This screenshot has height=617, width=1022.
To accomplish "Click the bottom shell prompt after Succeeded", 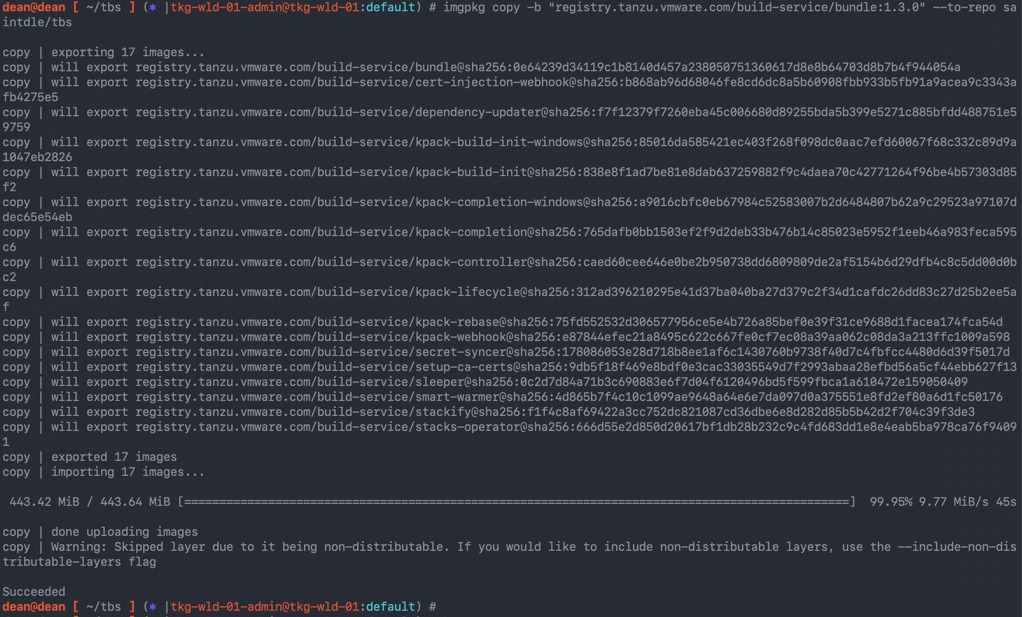I will coord(219,607).
